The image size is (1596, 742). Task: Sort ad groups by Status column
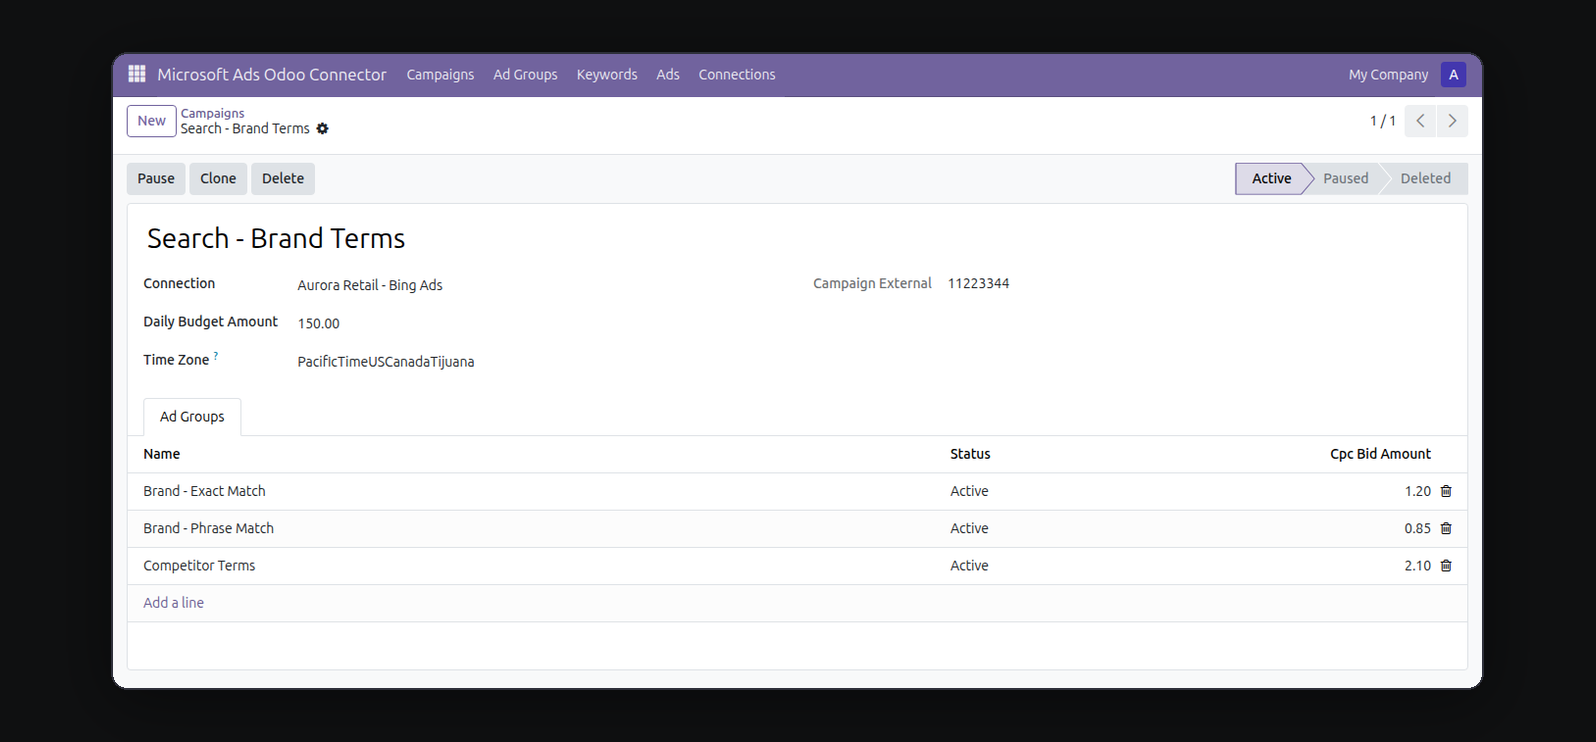(x=970, y=454)
